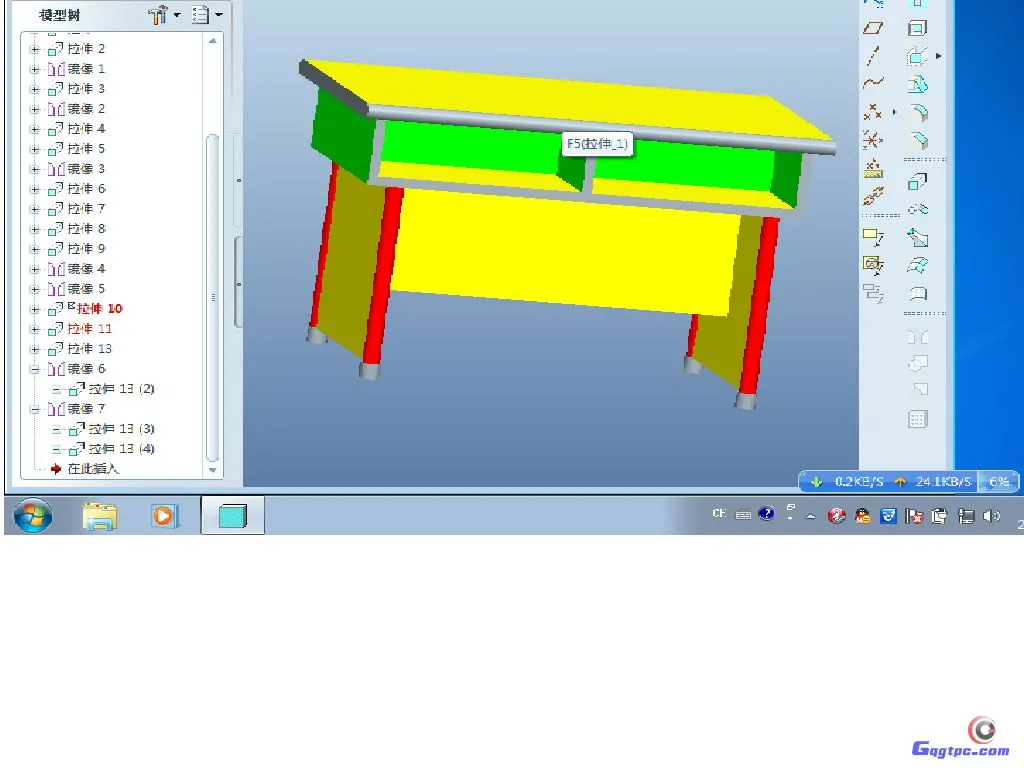
Task: Select 拉伸 10 in model tree
Action: point(99,309)
